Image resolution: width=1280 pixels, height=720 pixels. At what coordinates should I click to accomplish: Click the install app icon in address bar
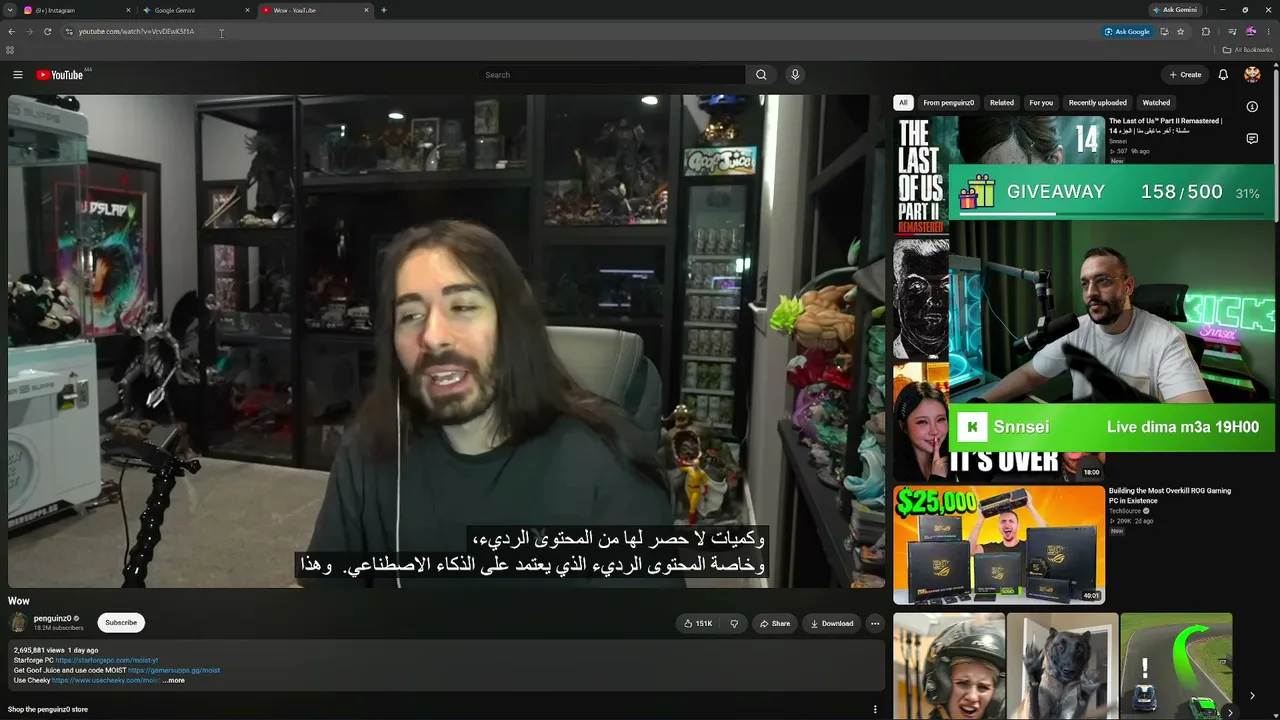pos(1164,32)
